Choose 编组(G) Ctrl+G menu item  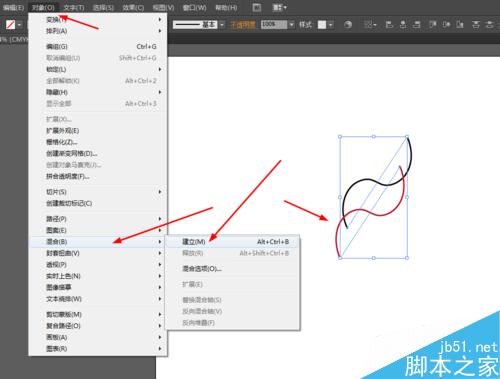98,47
